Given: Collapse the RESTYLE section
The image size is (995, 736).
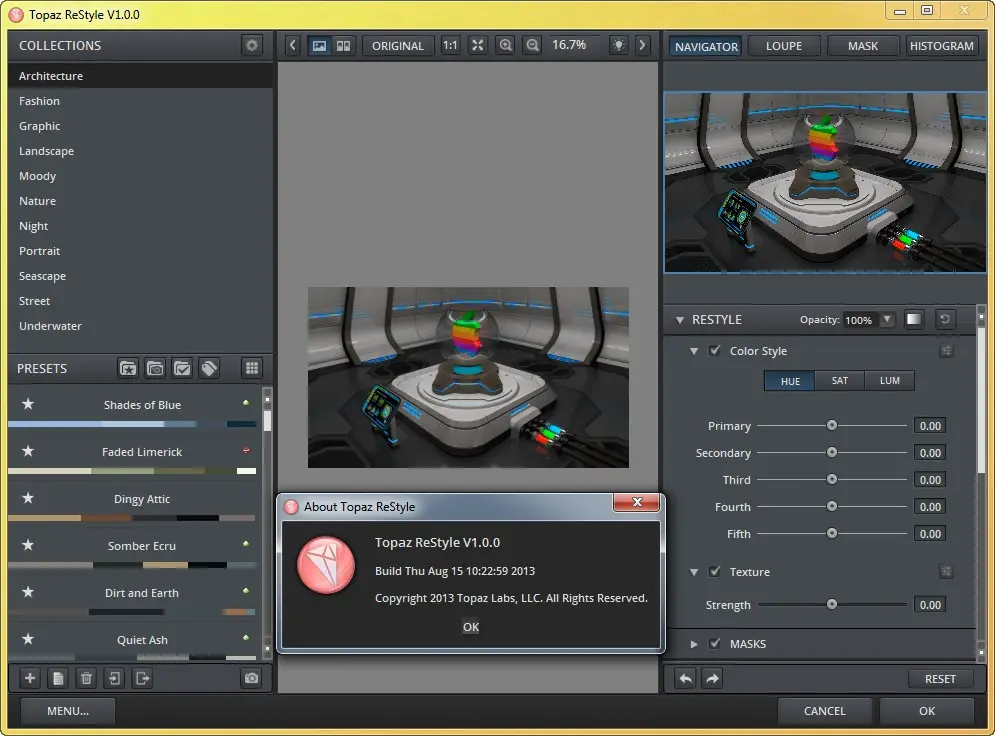Looking at the screenshot, I should click(680, 320).
